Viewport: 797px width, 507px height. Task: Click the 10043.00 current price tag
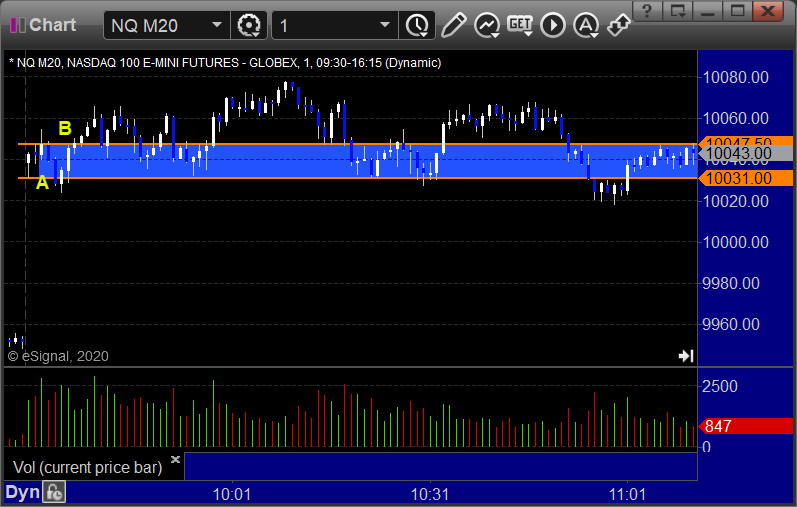coord(745,153)
